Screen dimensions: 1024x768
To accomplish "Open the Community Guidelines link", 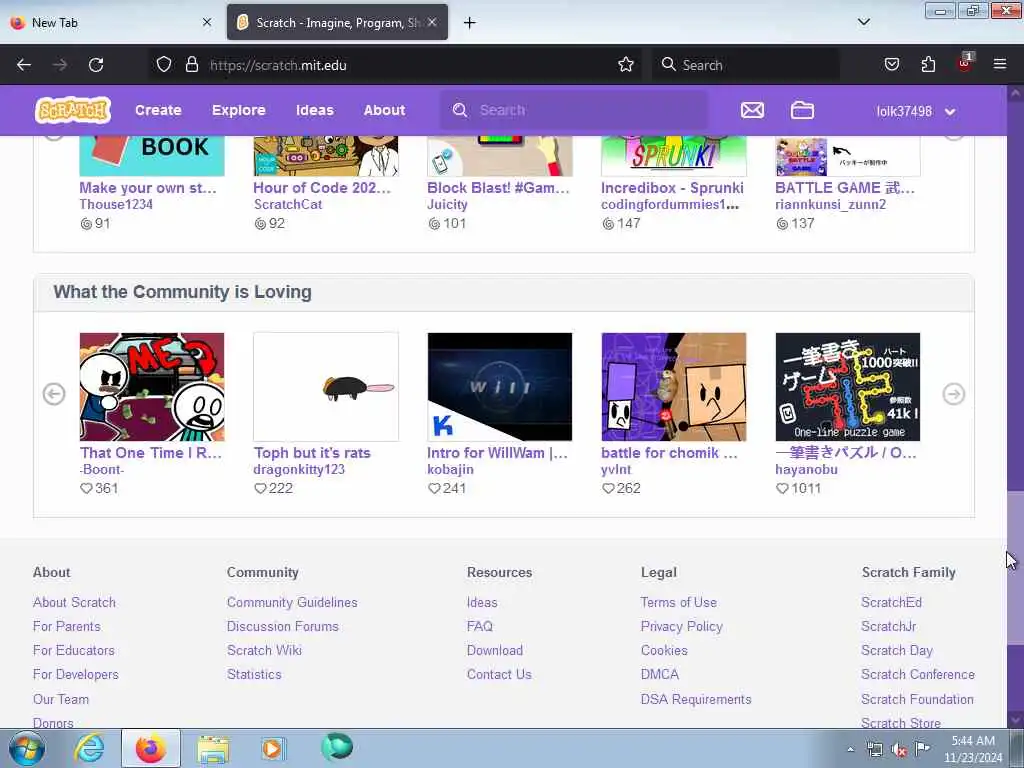I will 292,602.
